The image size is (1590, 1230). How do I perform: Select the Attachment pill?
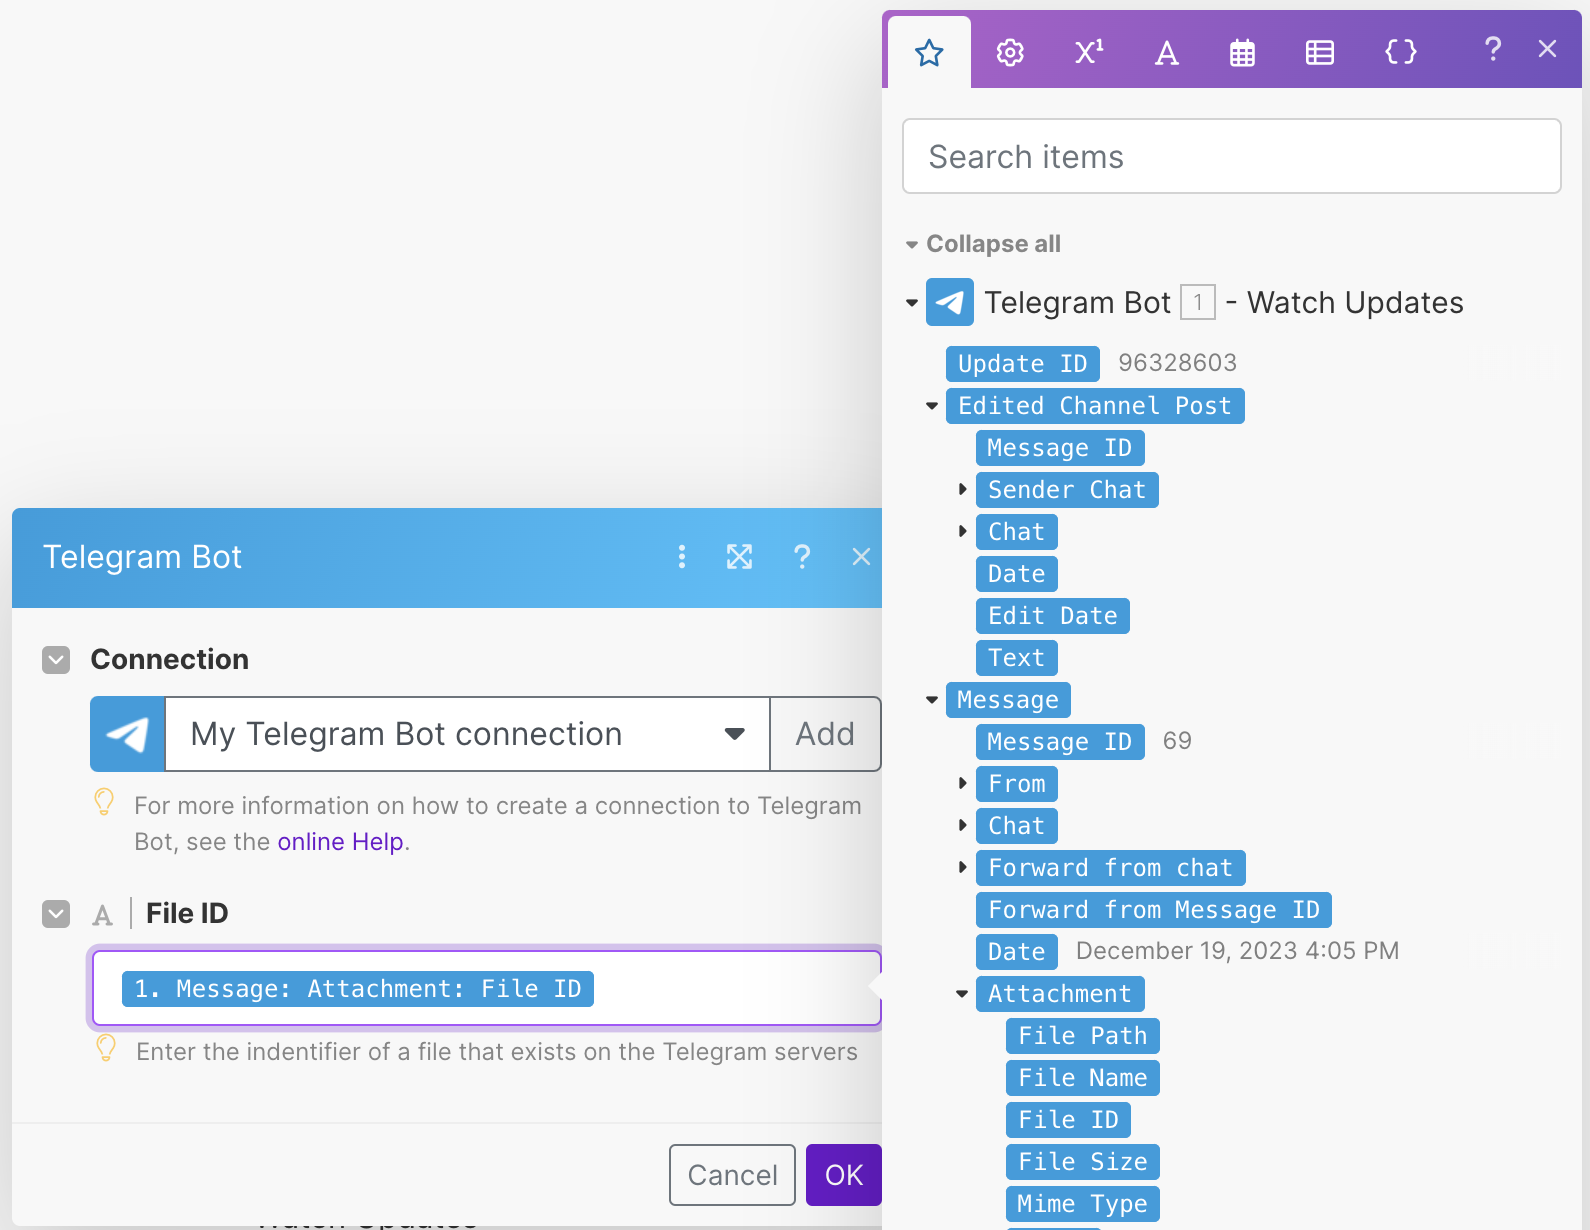coord(1060,994)
